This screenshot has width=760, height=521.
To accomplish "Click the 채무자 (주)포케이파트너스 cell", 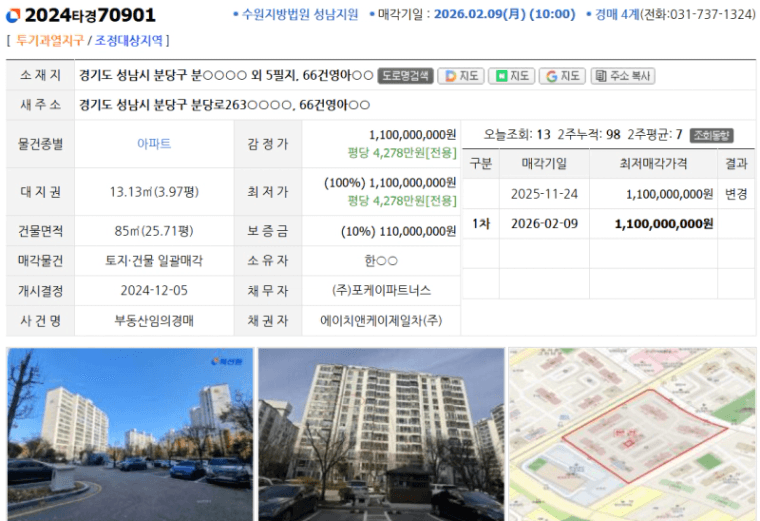I will (x=381, y=290).
